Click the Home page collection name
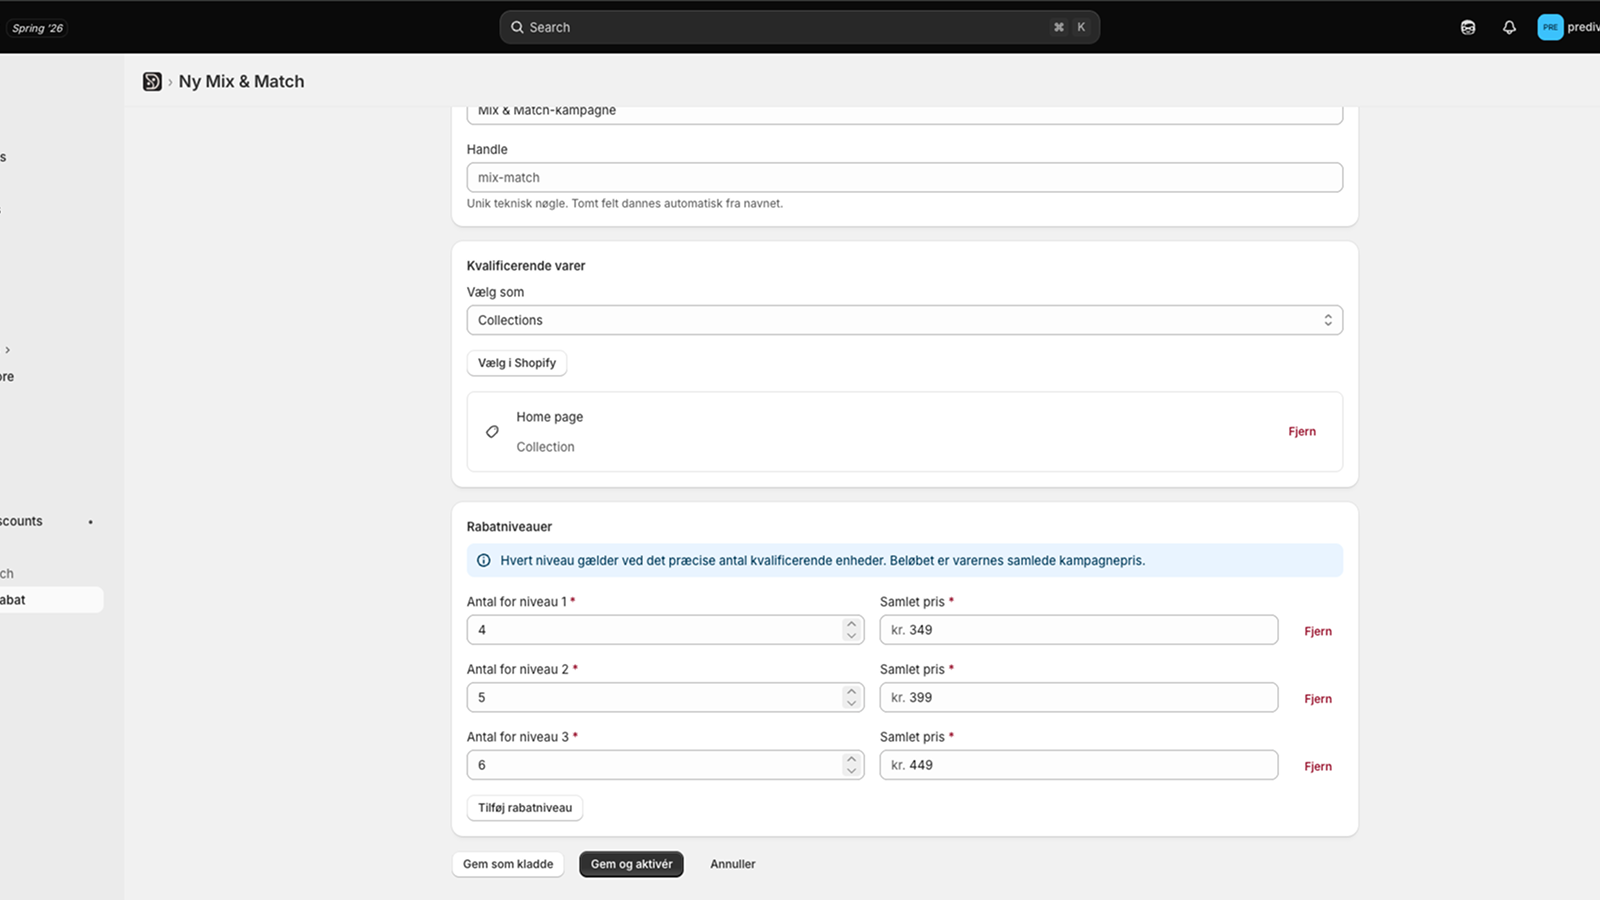Viewport: 1600px width, 900px height. click(x=550, y=417)
